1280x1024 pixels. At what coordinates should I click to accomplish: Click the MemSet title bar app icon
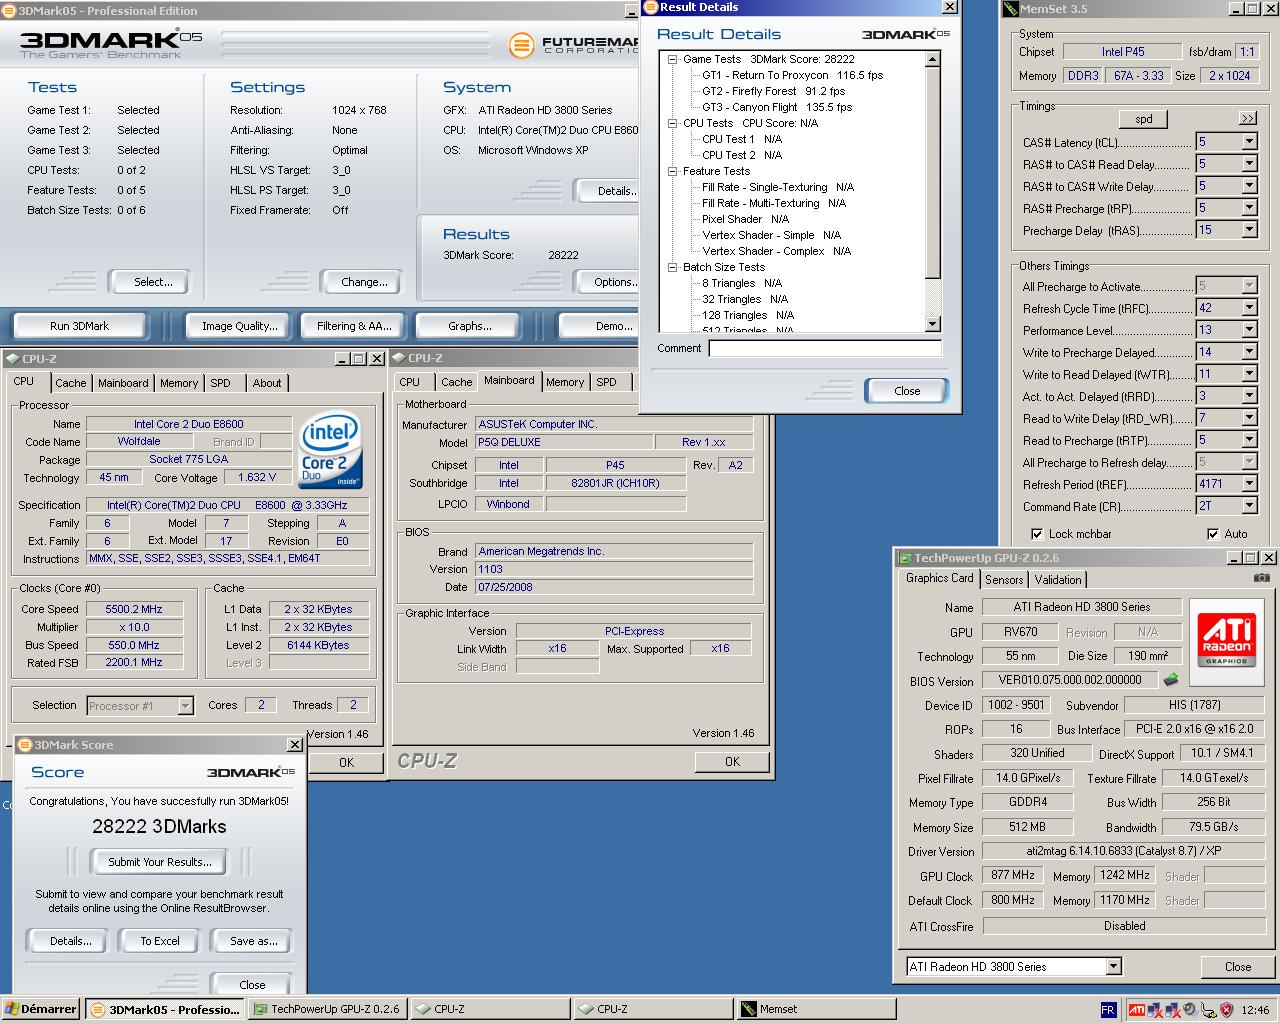tap(1011, 9)
